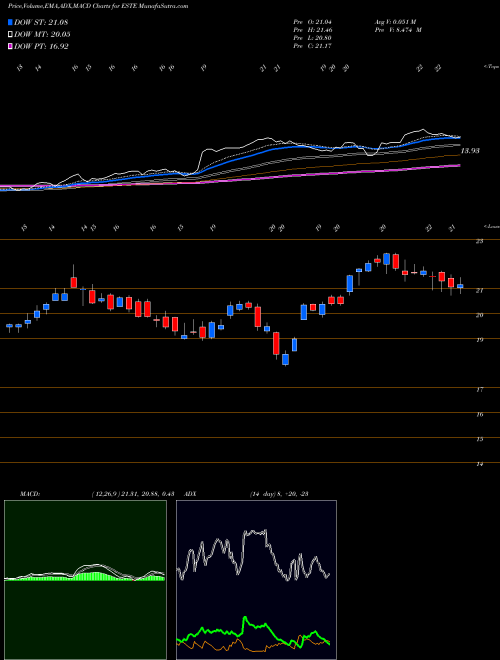Select the 'DOW ST: 21.08' legend text
500x660 pixels.
(x=41, y=22)
